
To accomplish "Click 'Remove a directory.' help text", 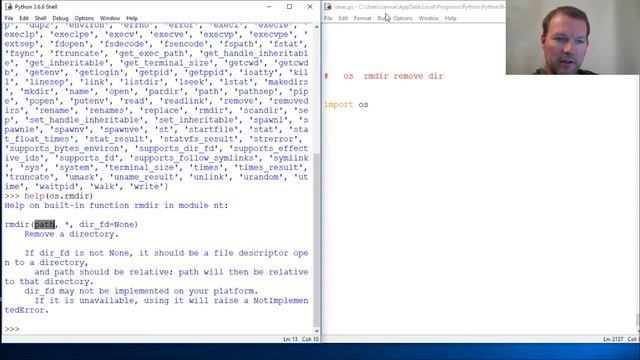I will pyautogui.click(x=71, y=234).
